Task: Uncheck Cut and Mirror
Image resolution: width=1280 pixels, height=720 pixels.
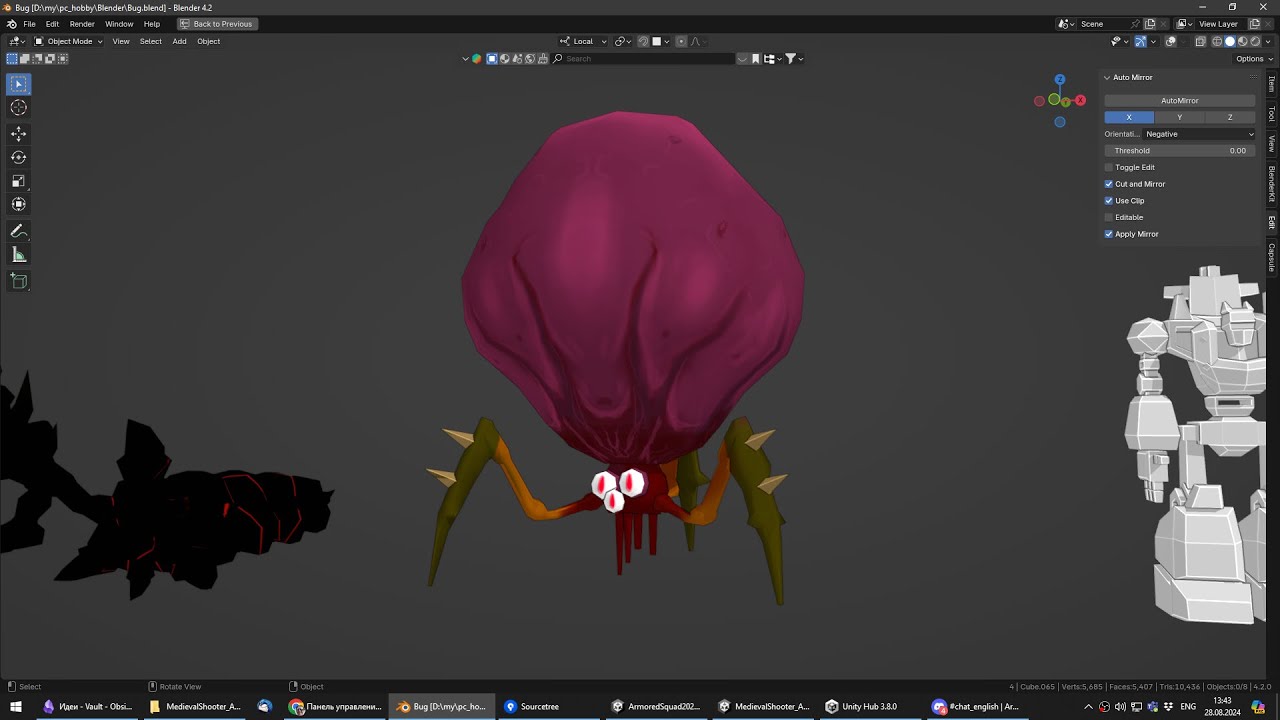Action: coord(1109,184)
